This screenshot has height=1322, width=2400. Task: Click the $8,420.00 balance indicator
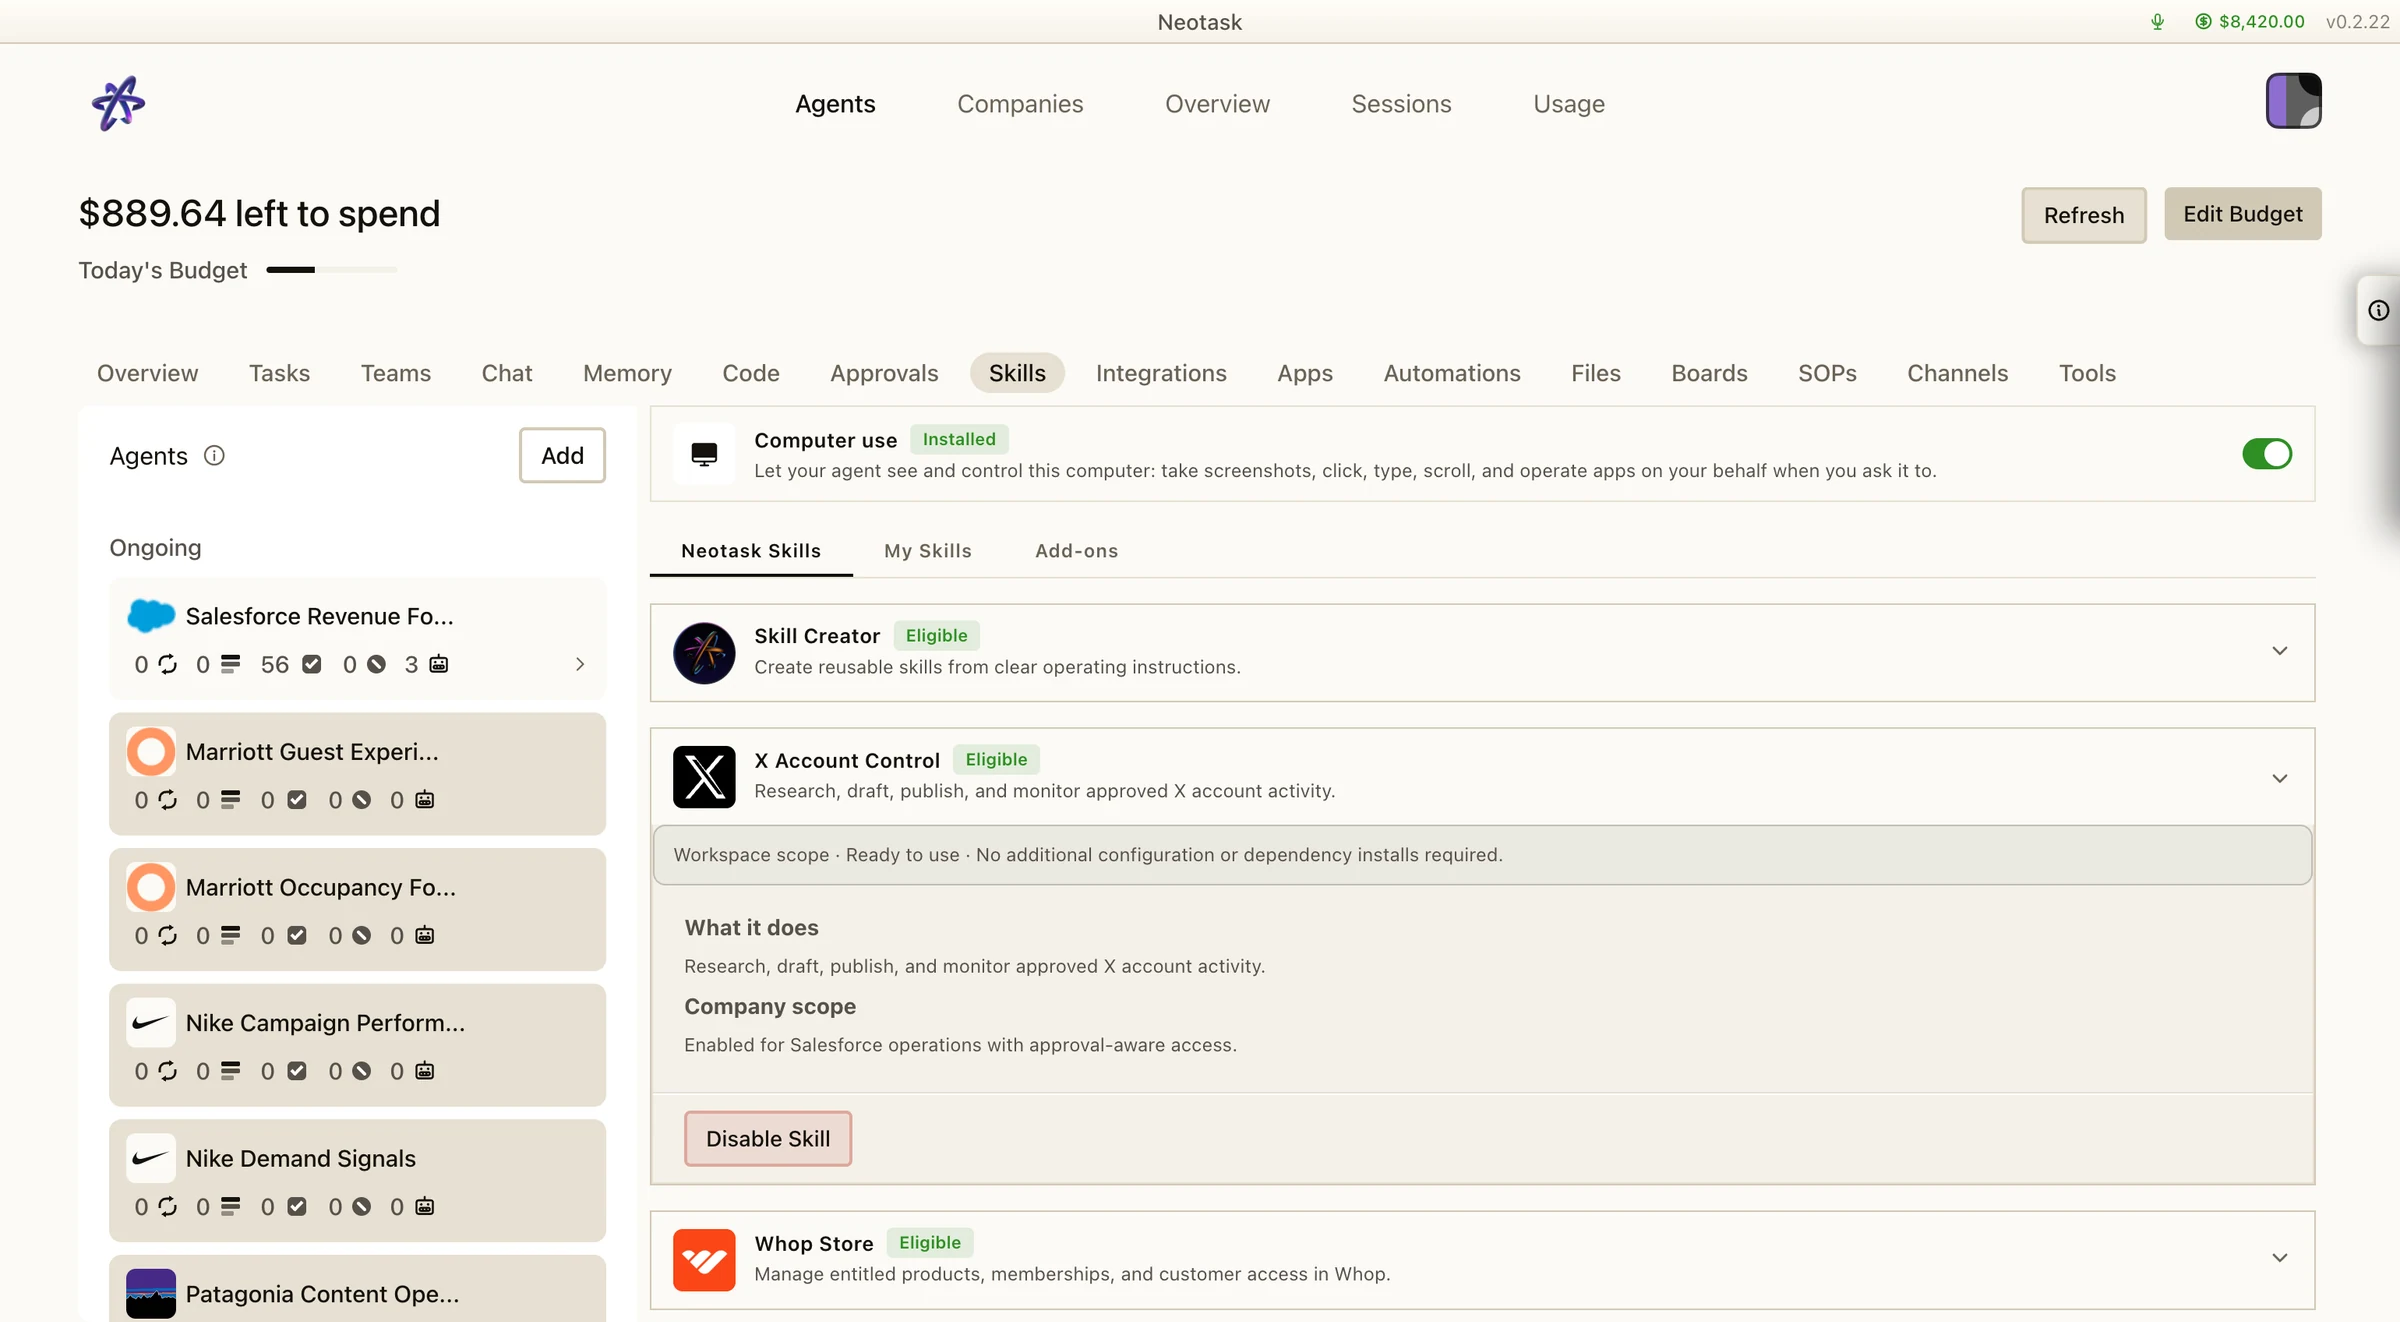(x=2250, y=21)
